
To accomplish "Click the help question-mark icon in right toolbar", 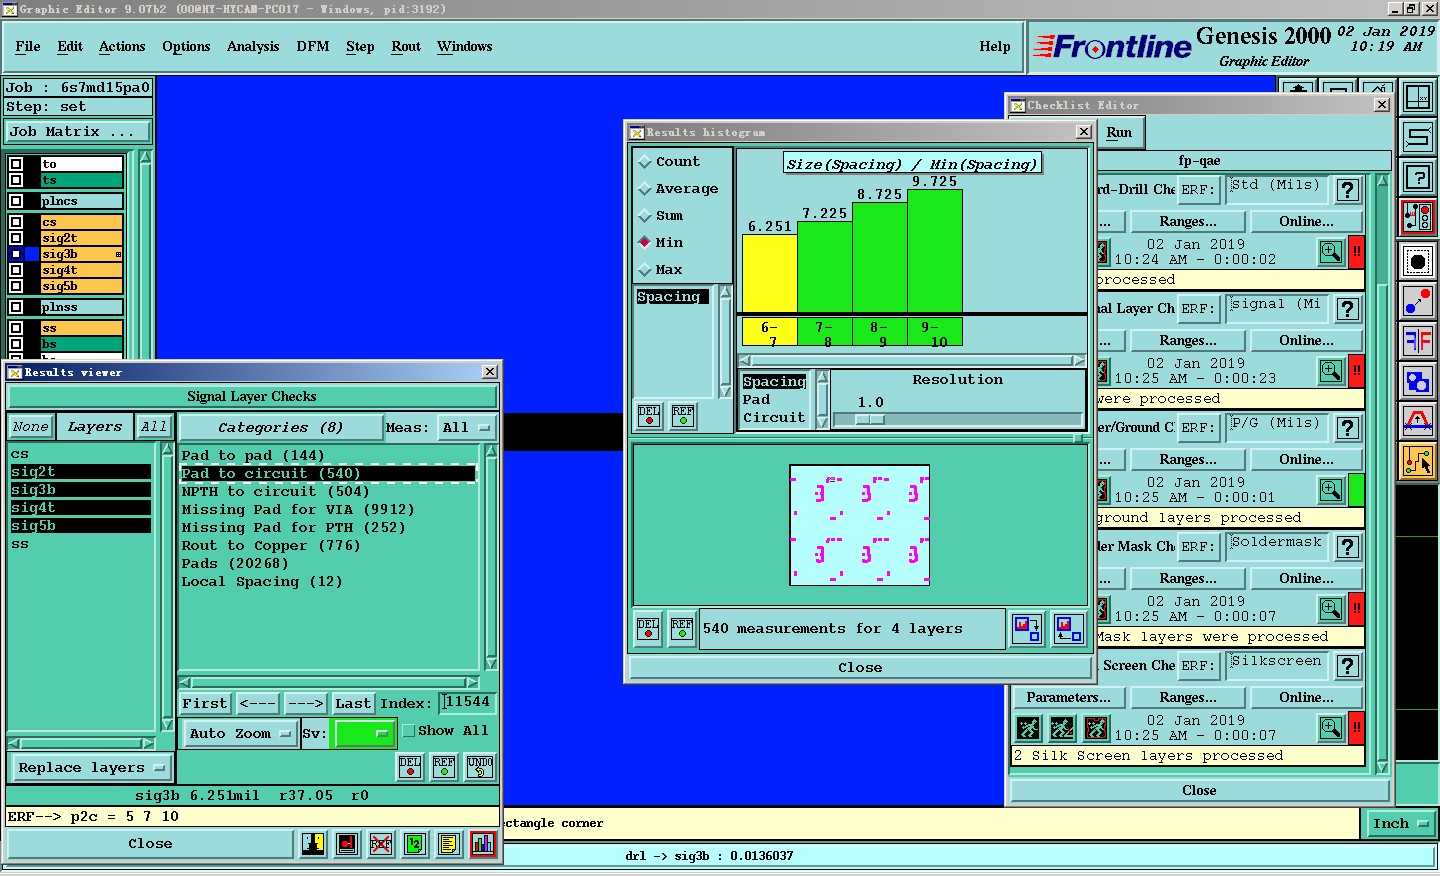I will click(x=1418, y=177).
